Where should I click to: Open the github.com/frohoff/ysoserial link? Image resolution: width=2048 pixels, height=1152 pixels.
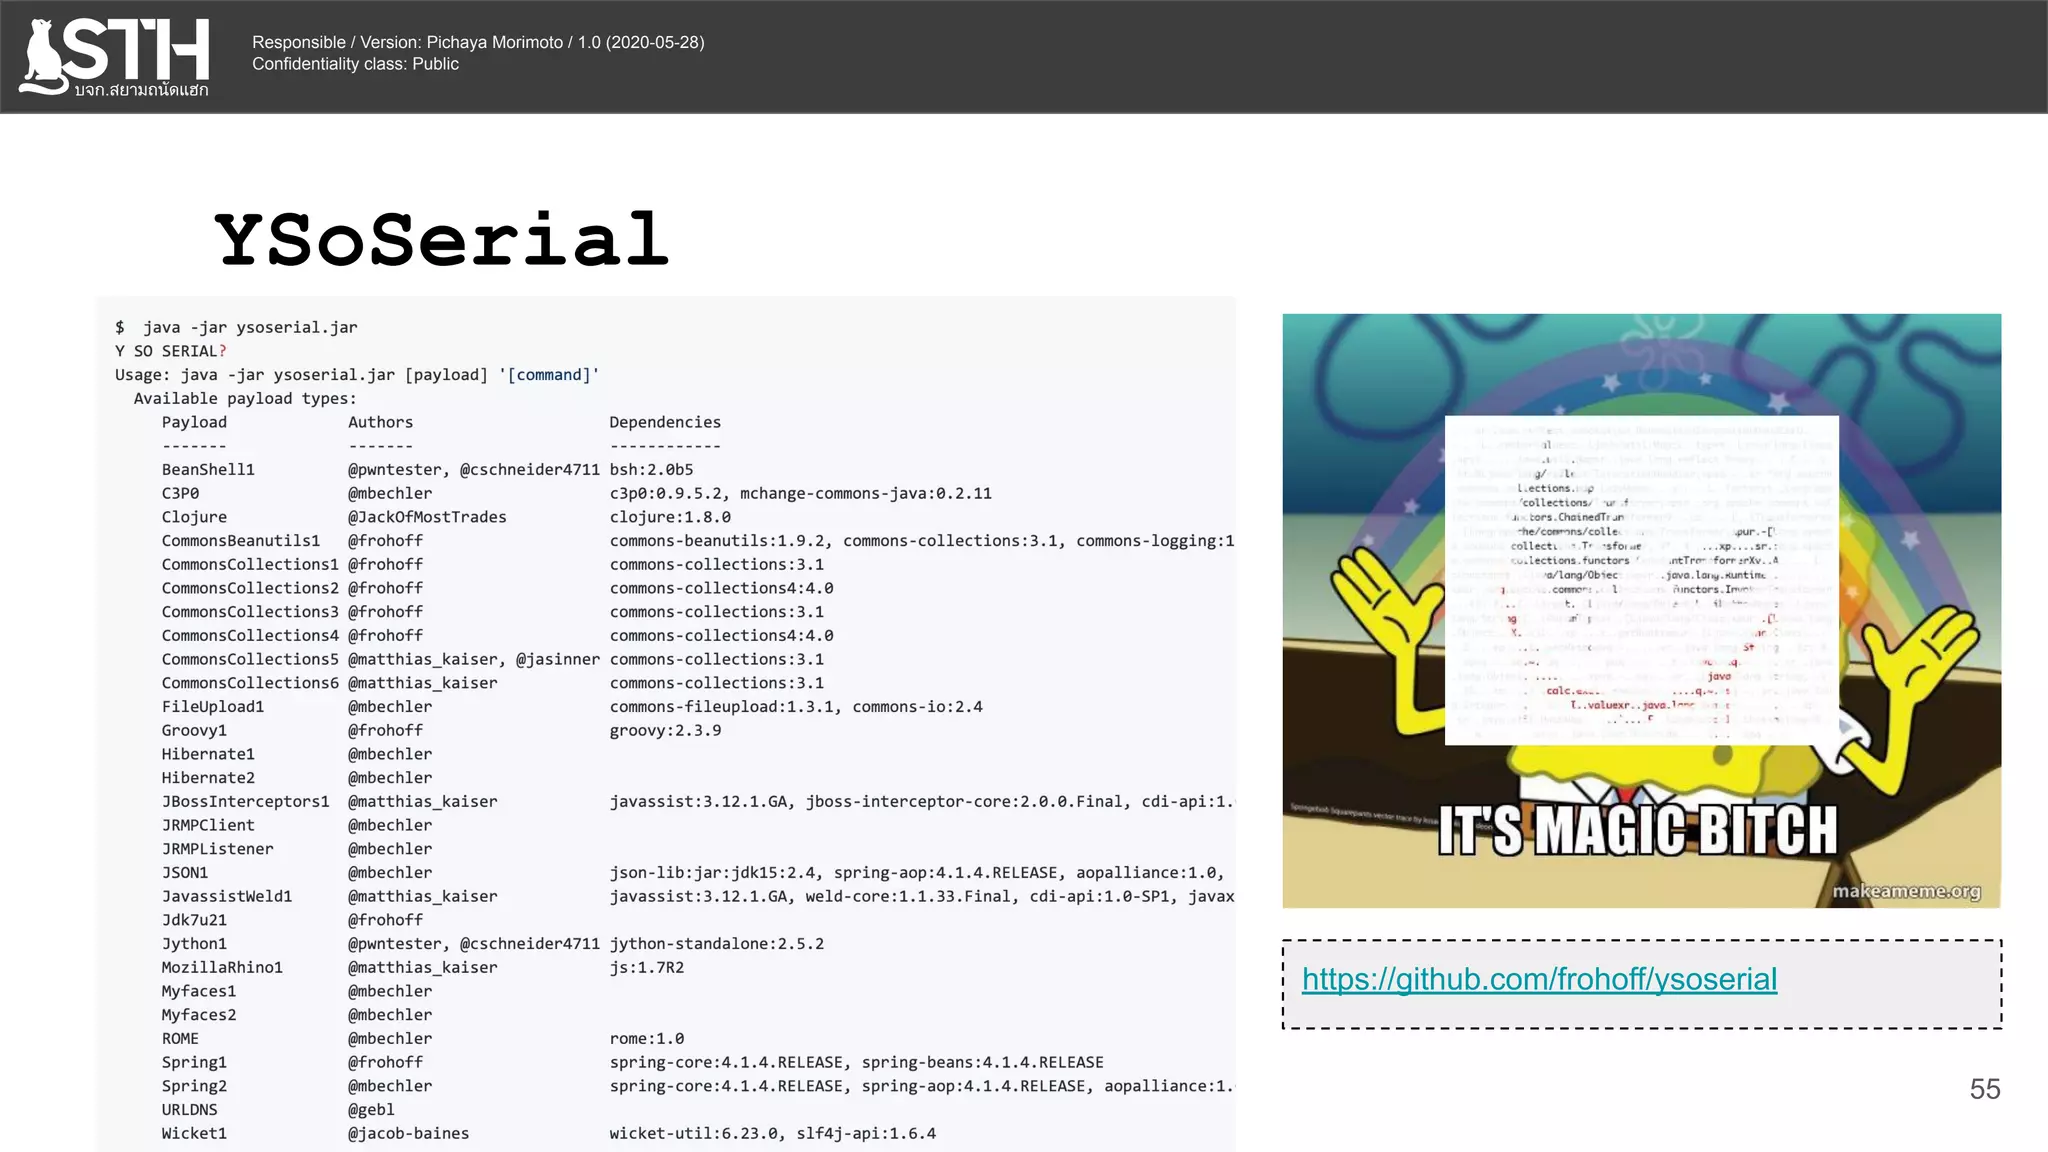[x=1539, y=979]
